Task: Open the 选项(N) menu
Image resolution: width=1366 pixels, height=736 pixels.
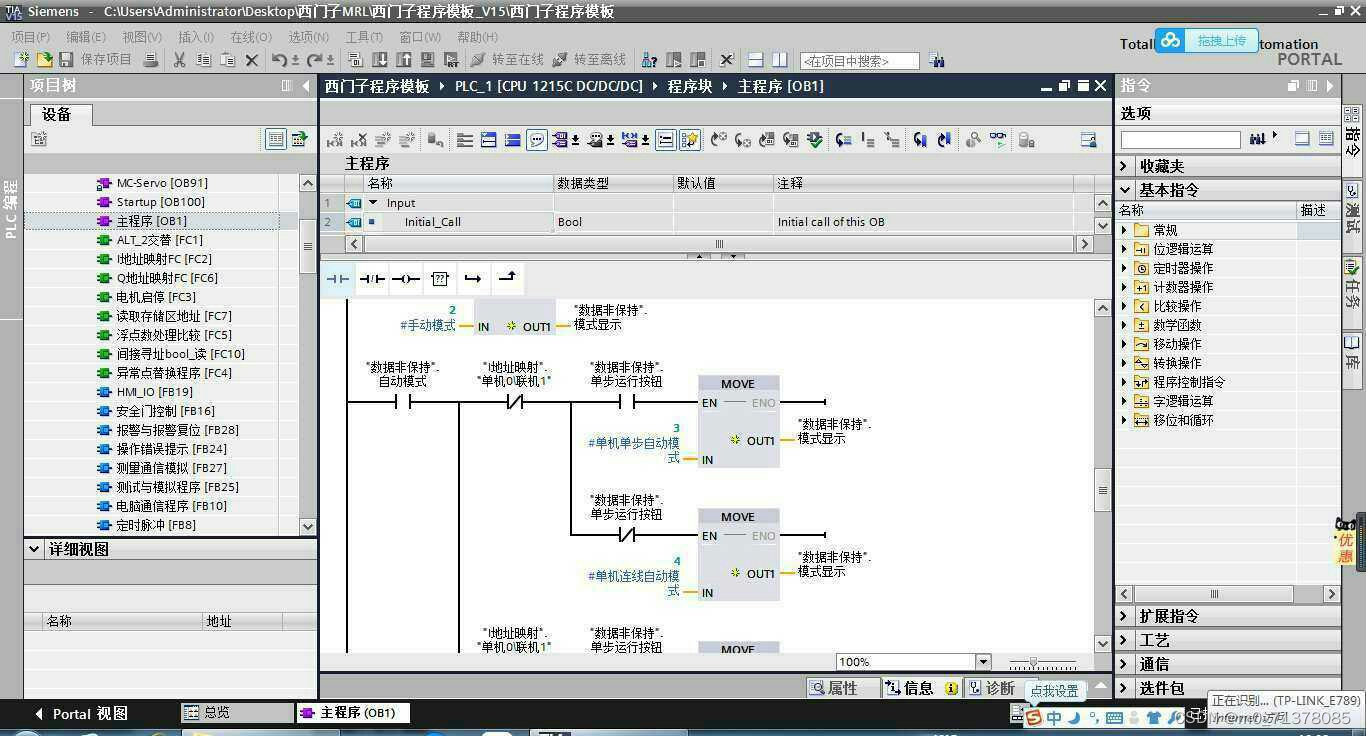Action: (308, 36)
